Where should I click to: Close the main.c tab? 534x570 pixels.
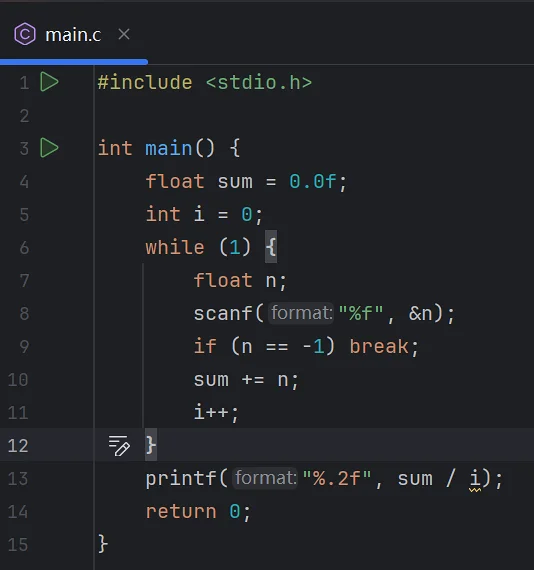point(124,34)
